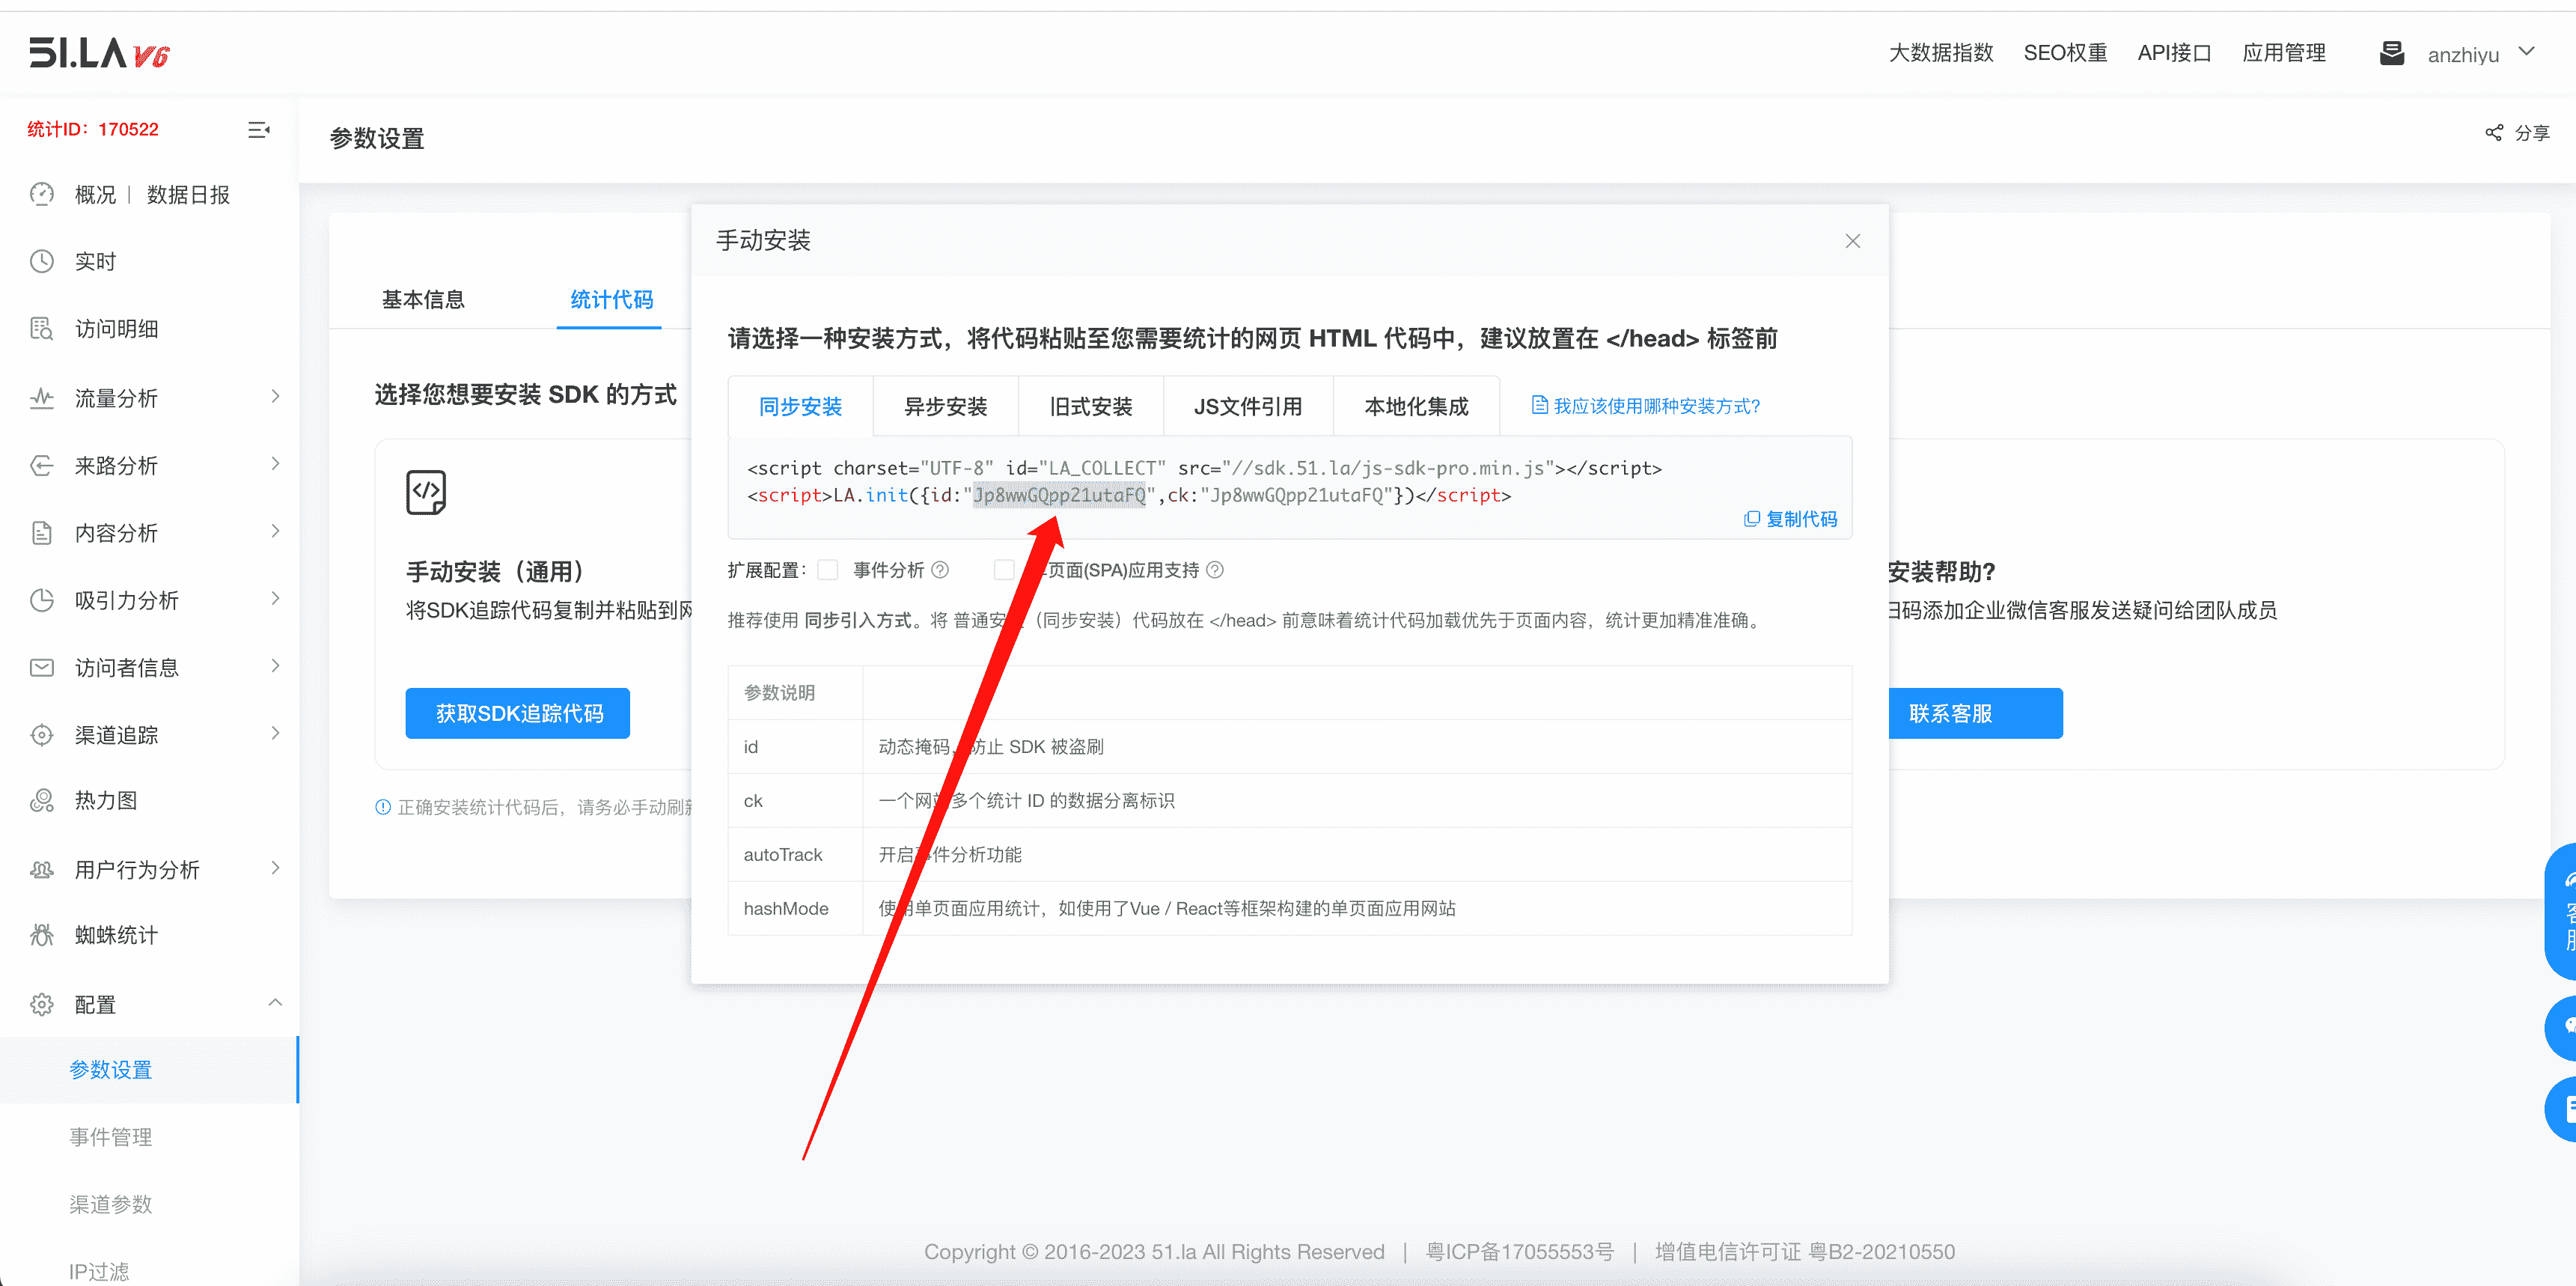Select the 本地化集成 tab
The width and height of the screenshot is (2576, 1286).
click(1416, 406)
